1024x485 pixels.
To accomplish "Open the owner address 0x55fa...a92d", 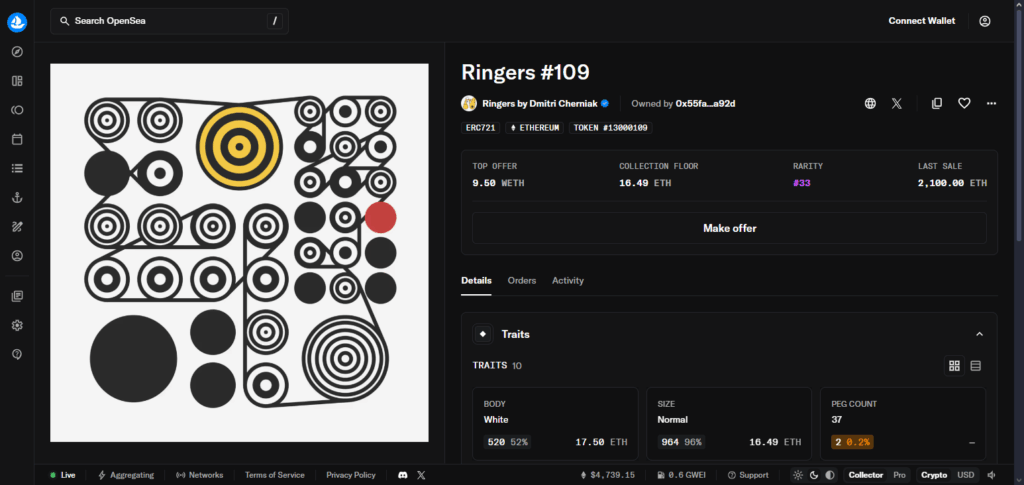I will click(705, 103).
